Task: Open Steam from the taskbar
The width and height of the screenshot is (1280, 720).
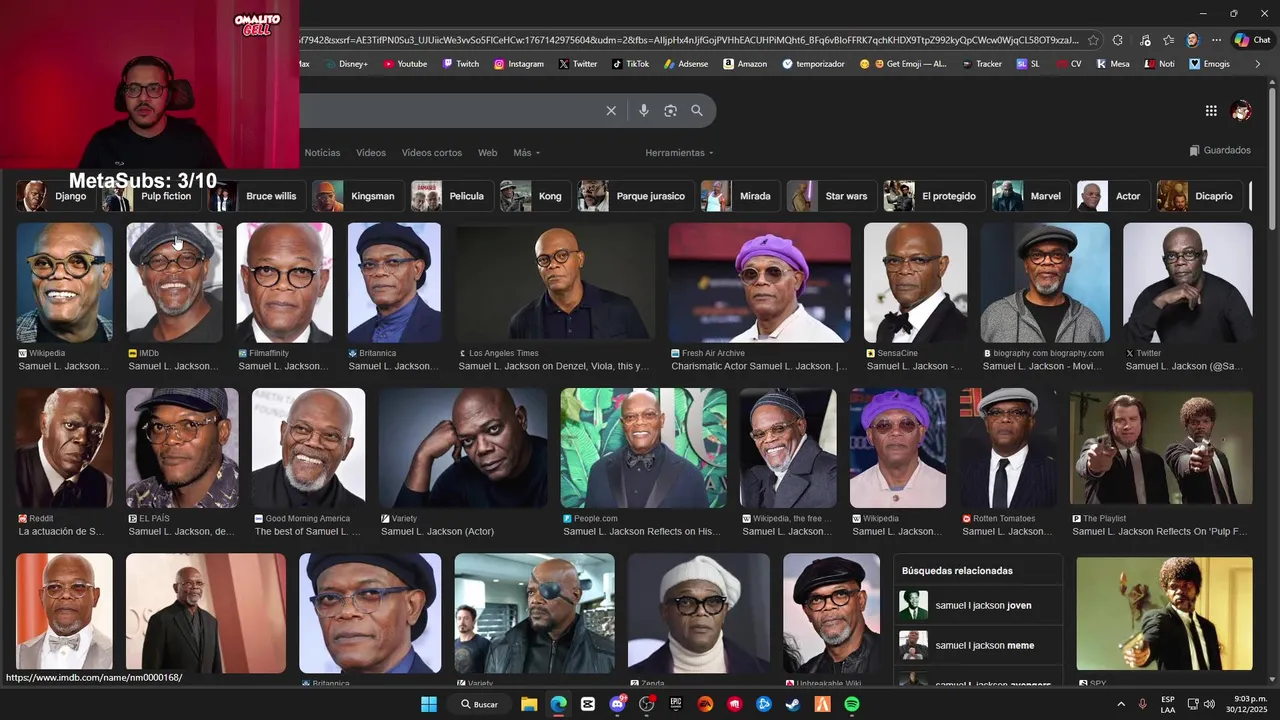Action: (793, 704)
